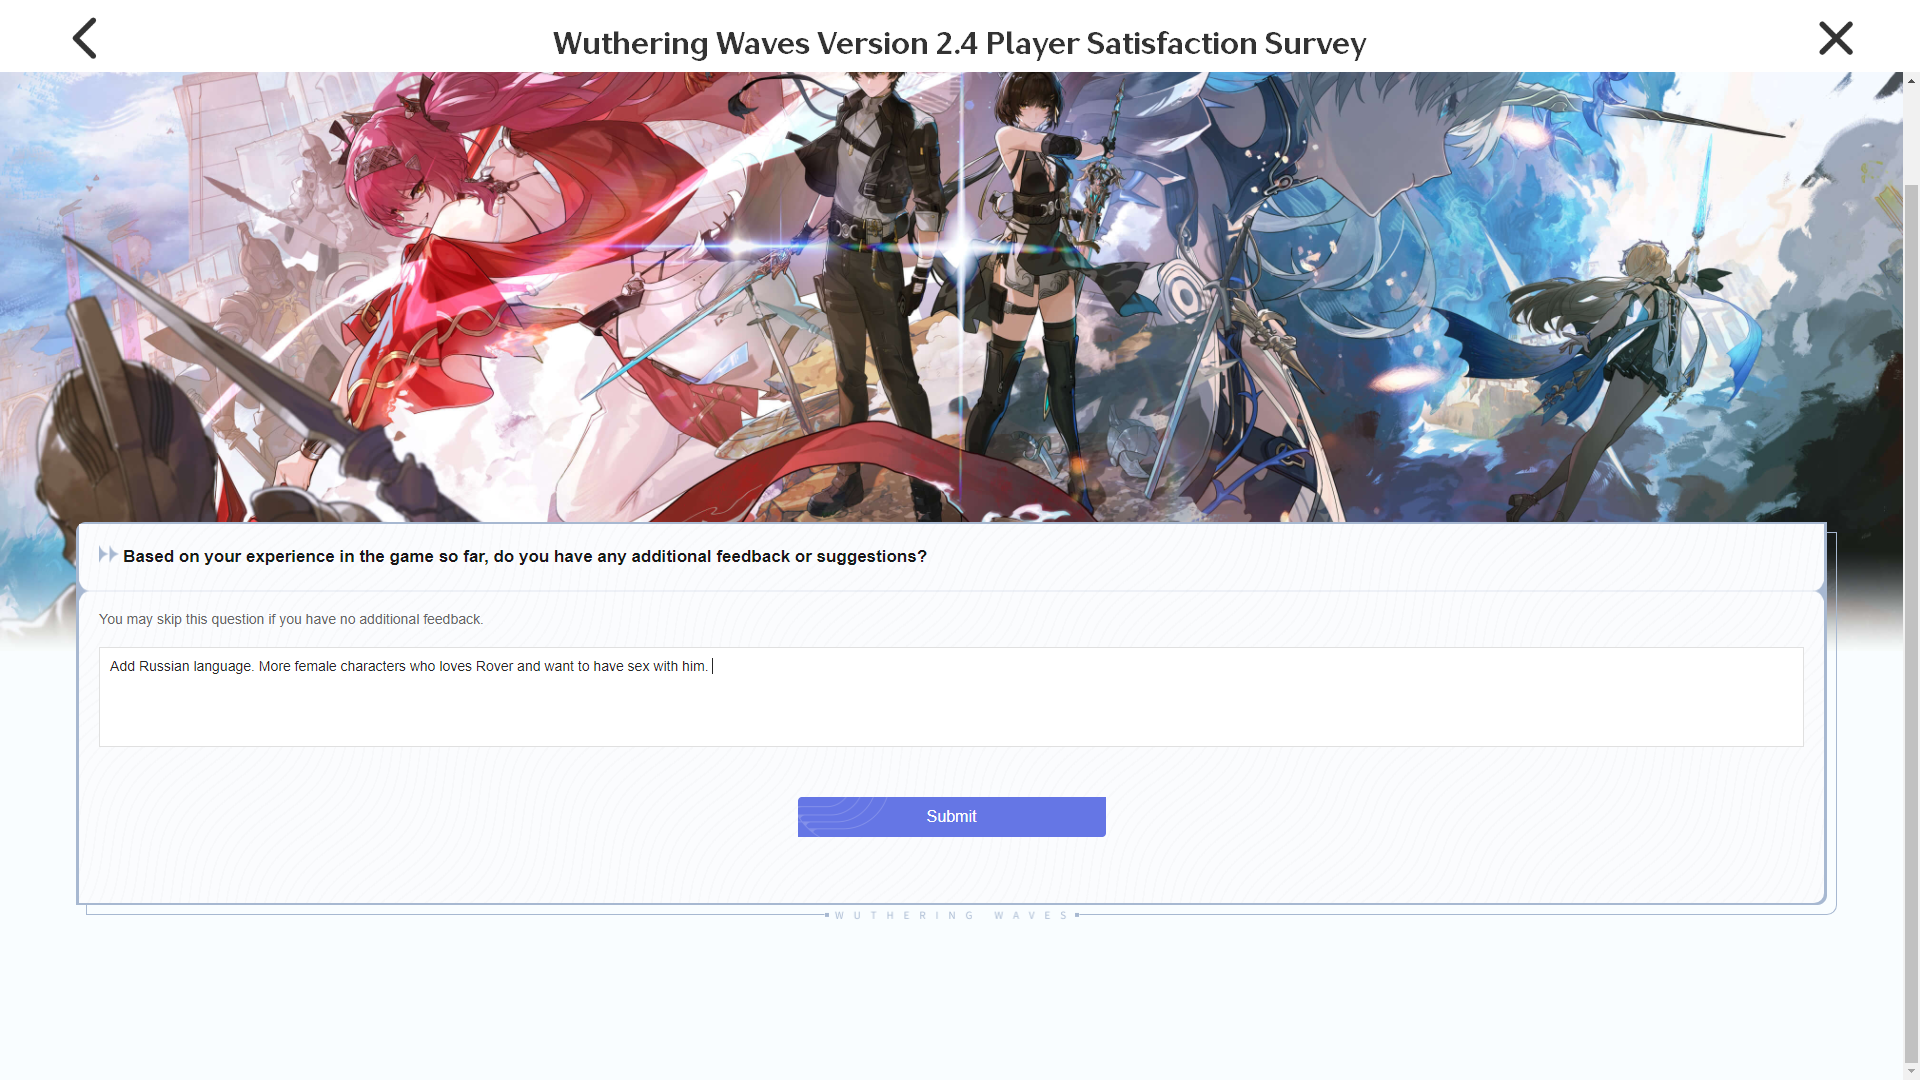Click the scrollbar track below the thumb
1920x1080 pixels.
pyautogui.click(x=1911, y=1059)
